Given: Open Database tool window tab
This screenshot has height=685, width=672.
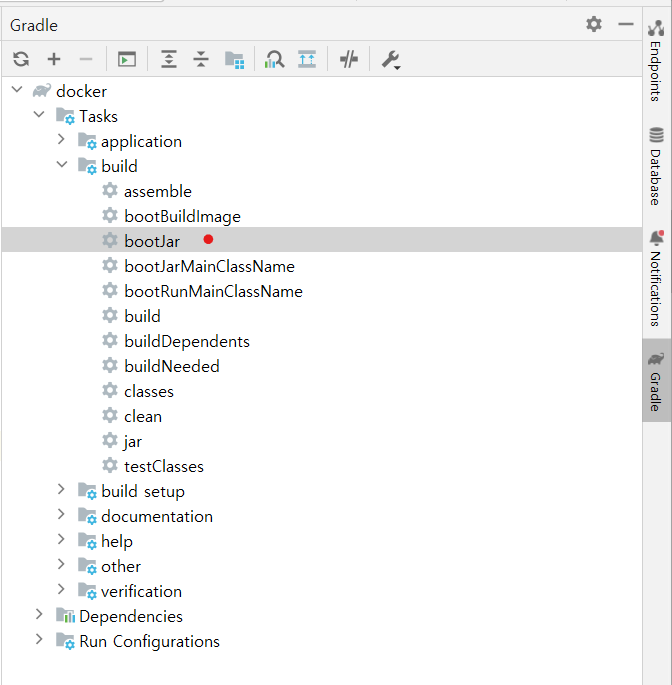Looking at the screenshot, I should tap(656, 167).
